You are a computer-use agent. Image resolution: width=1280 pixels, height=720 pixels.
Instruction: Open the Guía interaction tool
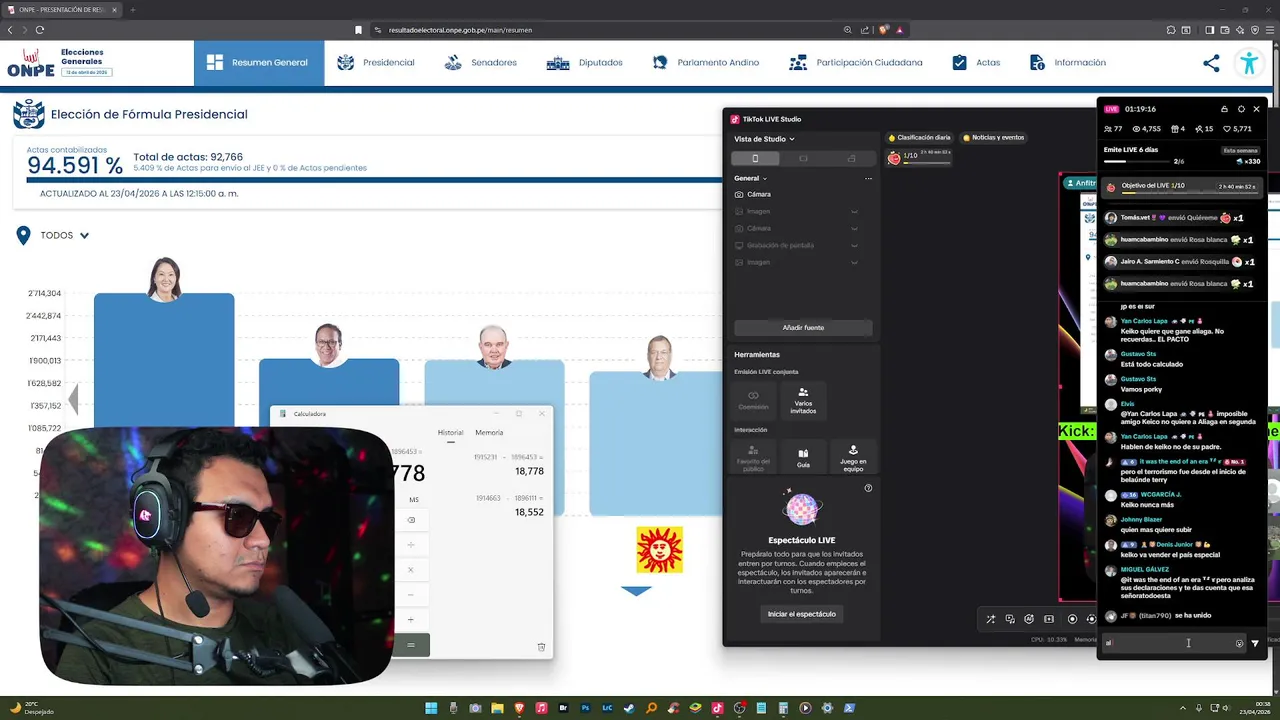[803, 457]
